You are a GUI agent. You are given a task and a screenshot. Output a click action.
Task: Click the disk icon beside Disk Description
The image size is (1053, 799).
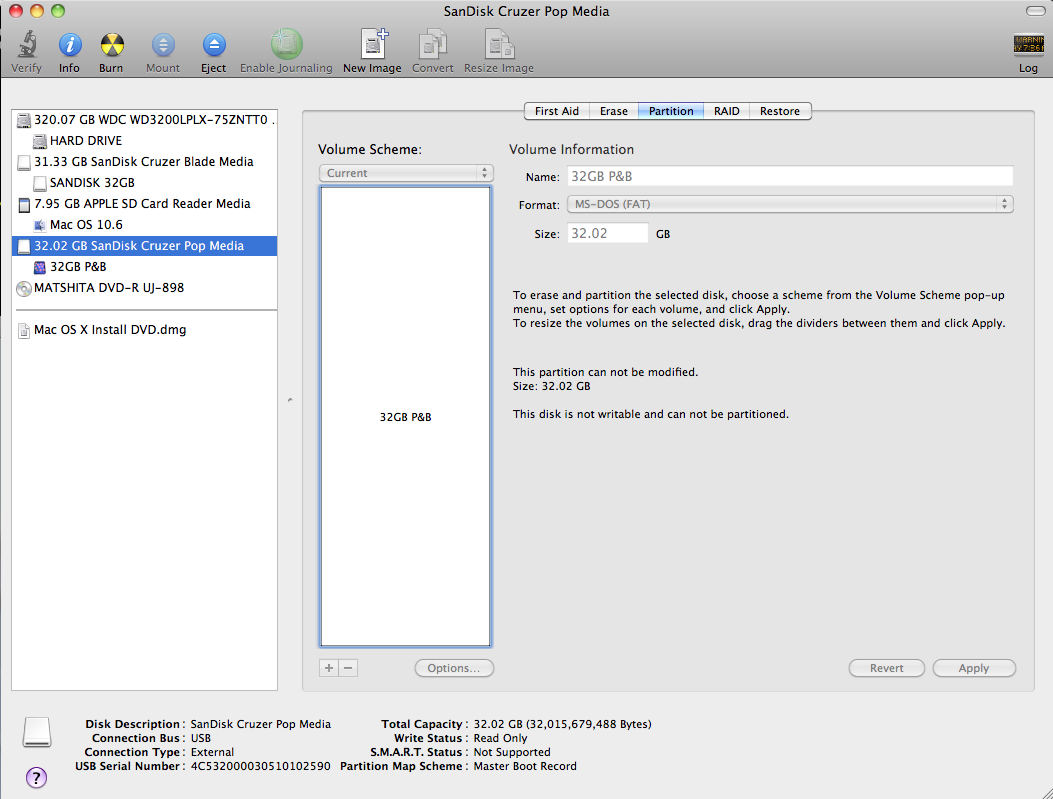tap(37, 732)
